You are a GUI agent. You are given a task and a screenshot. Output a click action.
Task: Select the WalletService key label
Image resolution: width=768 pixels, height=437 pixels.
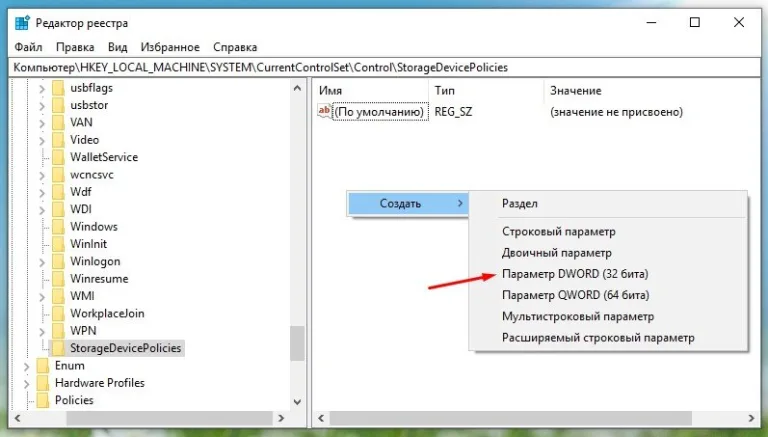[104, 157]
